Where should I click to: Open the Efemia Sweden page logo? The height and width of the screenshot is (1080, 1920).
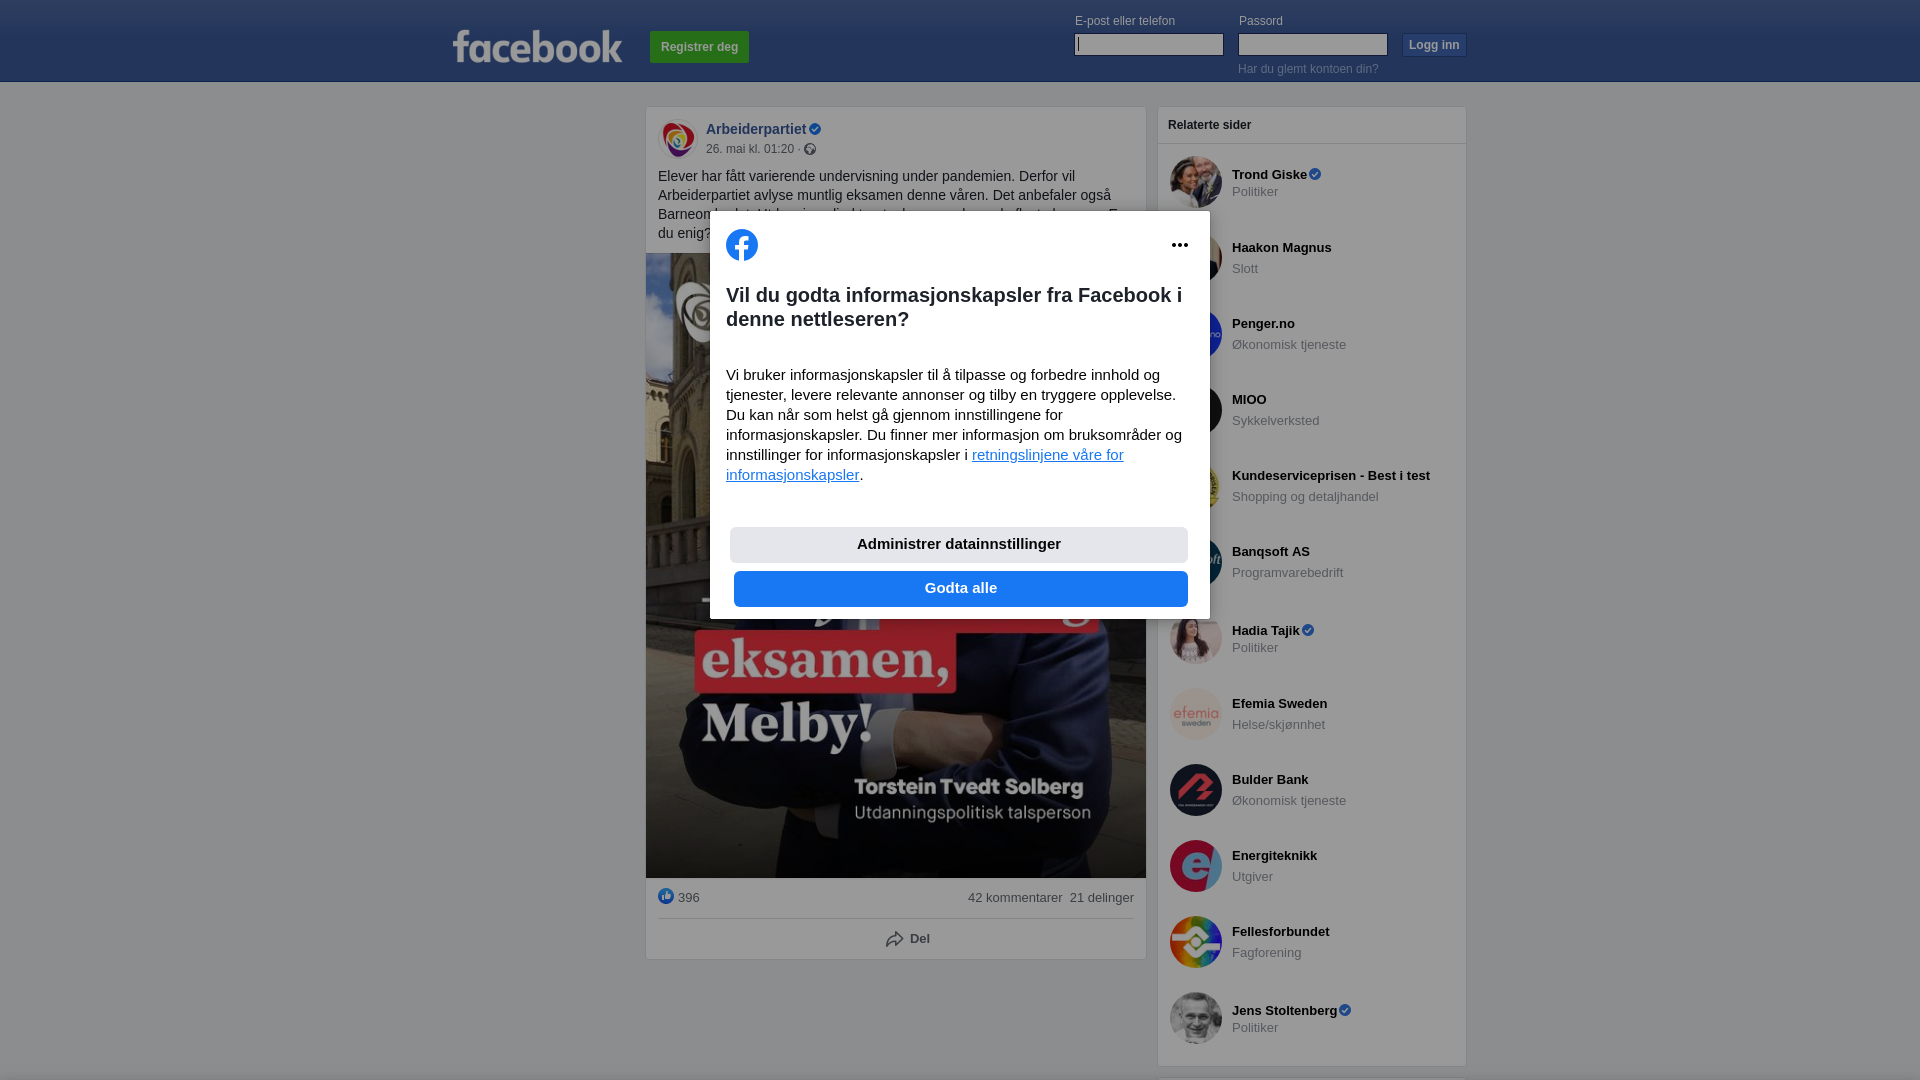pos(1196,714)
